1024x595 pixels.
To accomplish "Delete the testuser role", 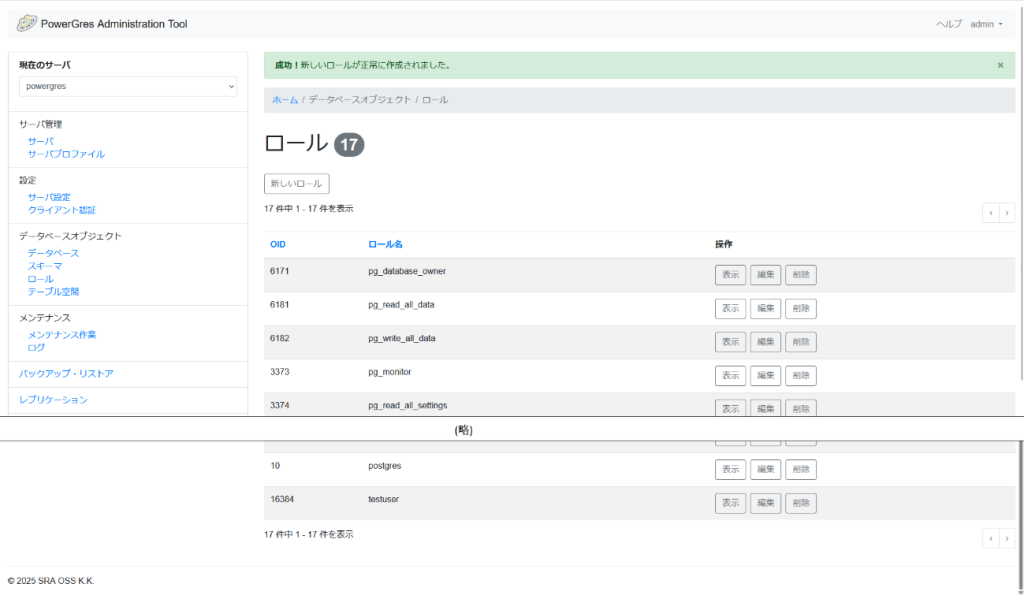I will (801, 503).
